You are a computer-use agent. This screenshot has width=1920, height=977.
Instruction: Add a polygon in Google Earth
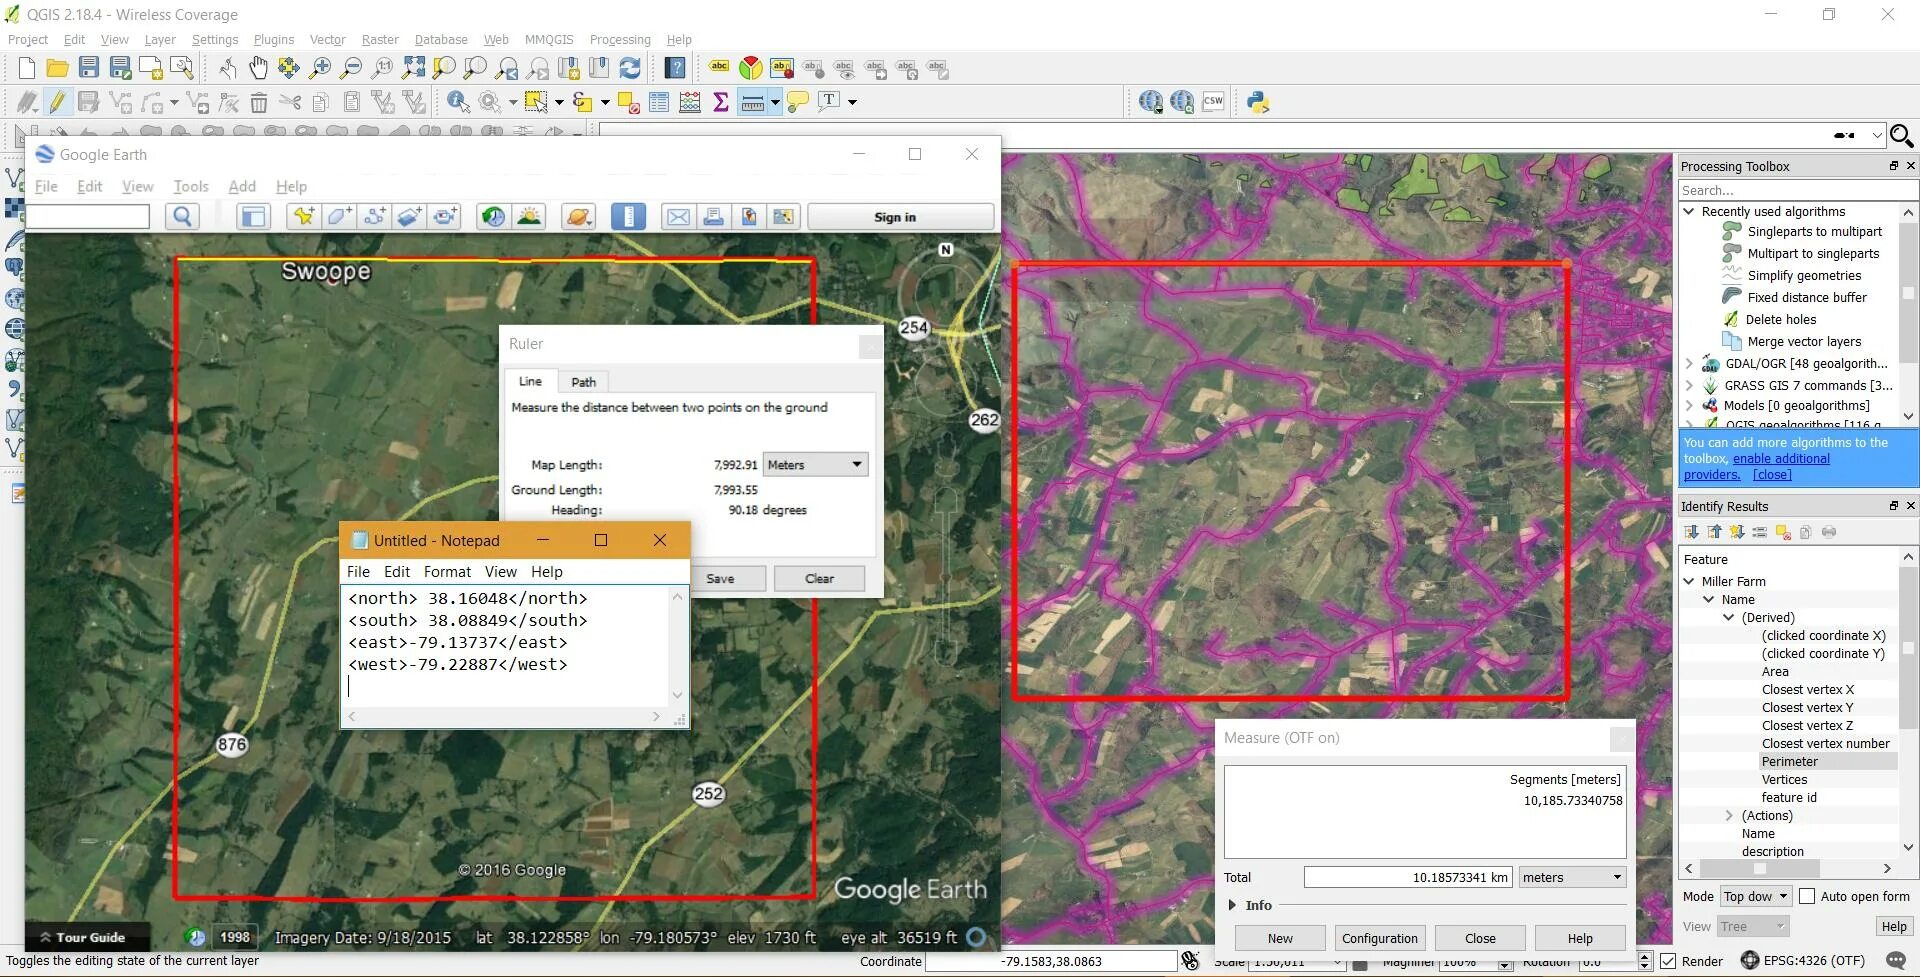coord(338,216)
